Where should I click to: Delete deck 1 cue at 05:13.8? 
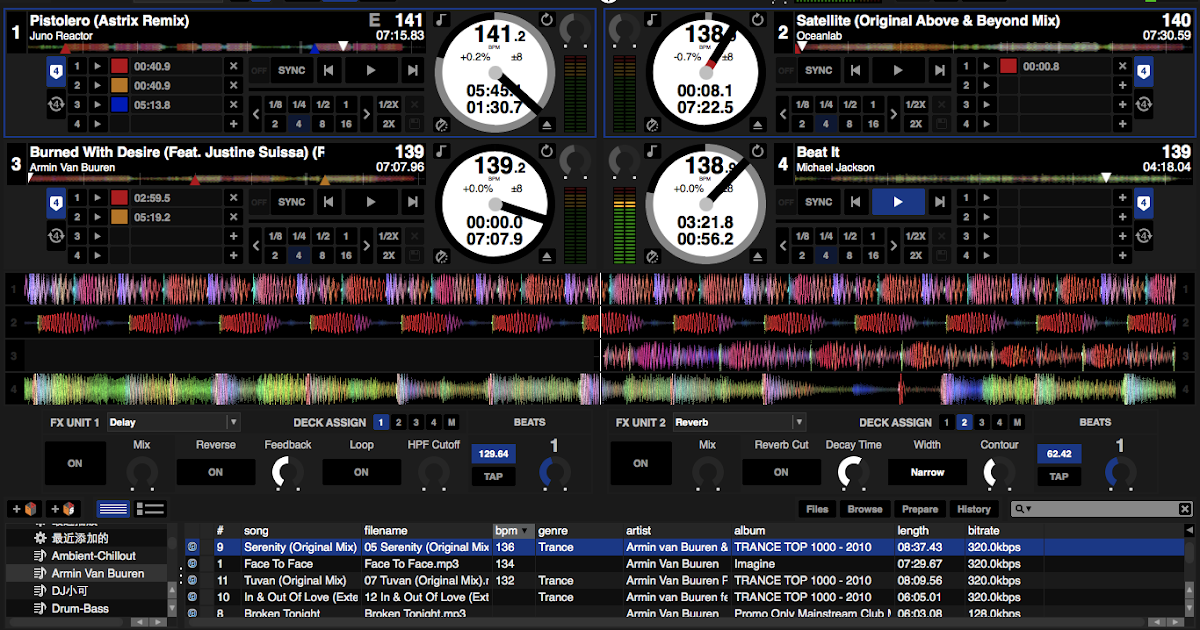(x=233, y=104)
